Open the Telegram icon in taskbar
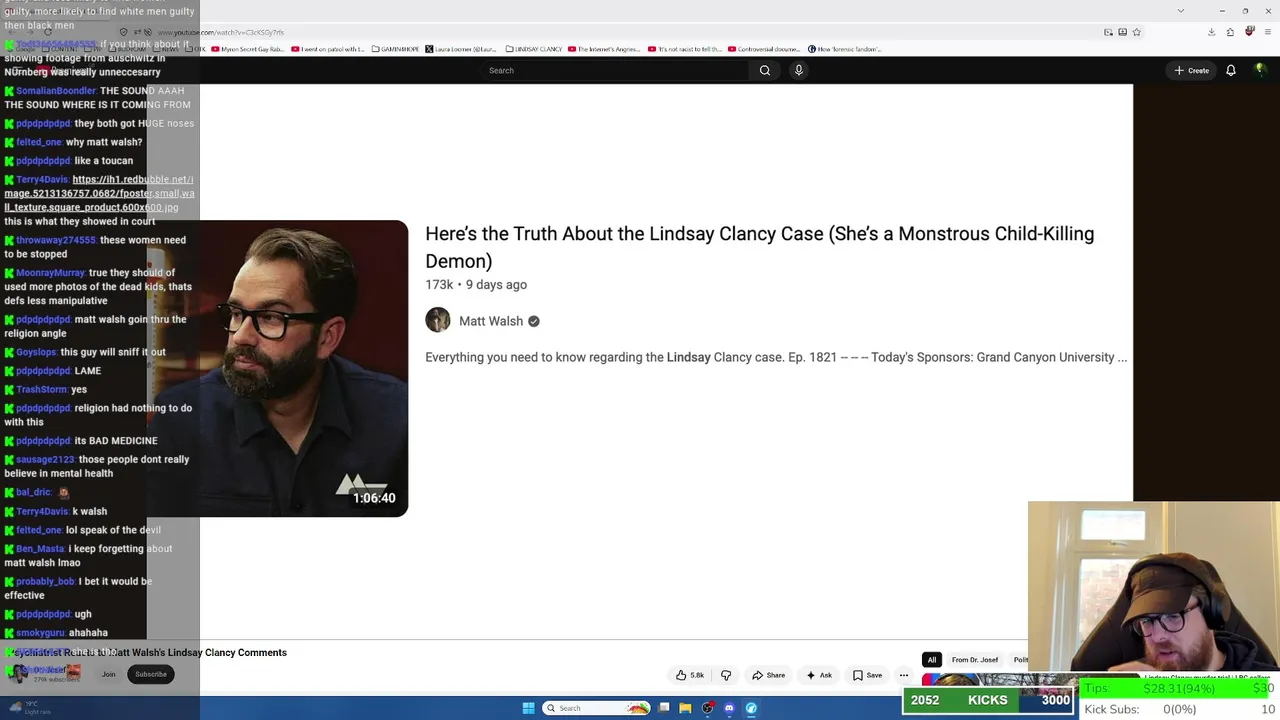 tap(751, 708)
